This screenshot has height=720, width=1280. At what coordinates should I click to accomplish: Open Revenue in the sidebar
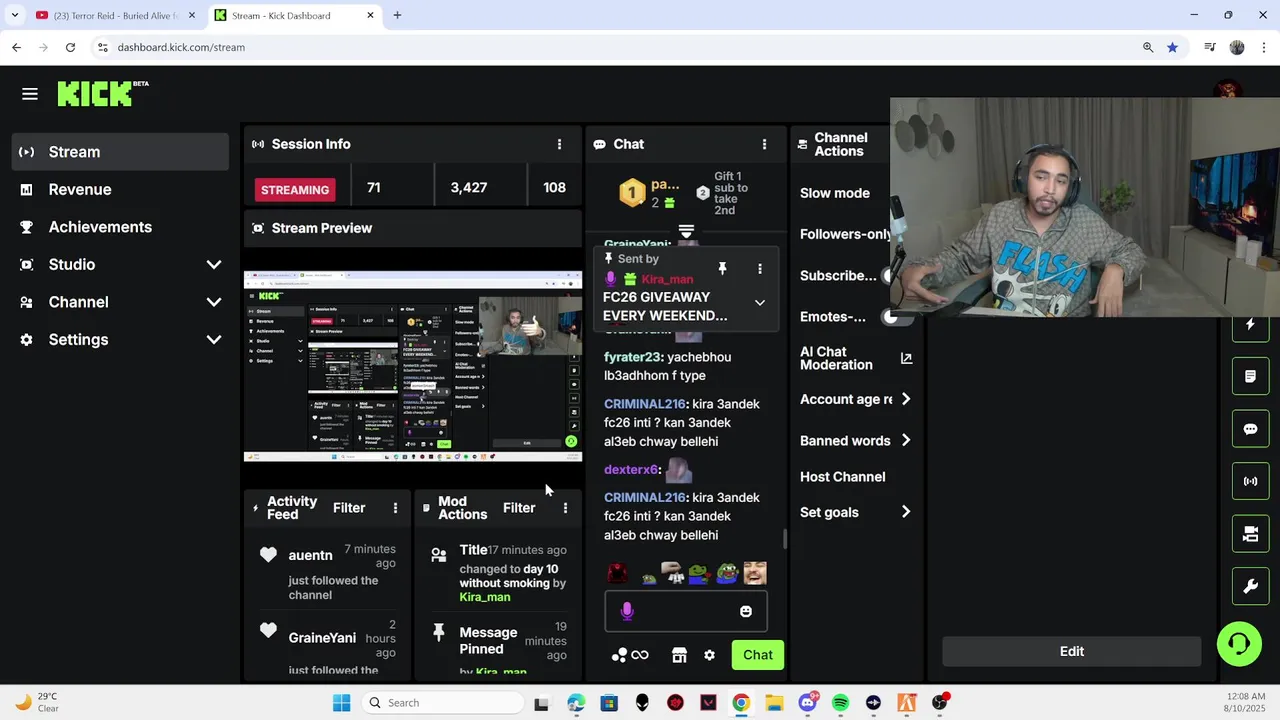tap(120, 189)
